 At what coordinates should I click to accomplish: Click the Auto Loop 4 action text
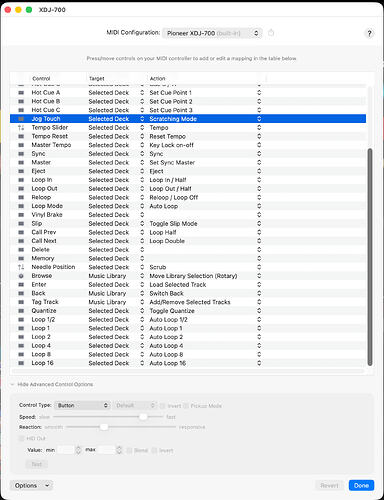click(x=166, y=346)
